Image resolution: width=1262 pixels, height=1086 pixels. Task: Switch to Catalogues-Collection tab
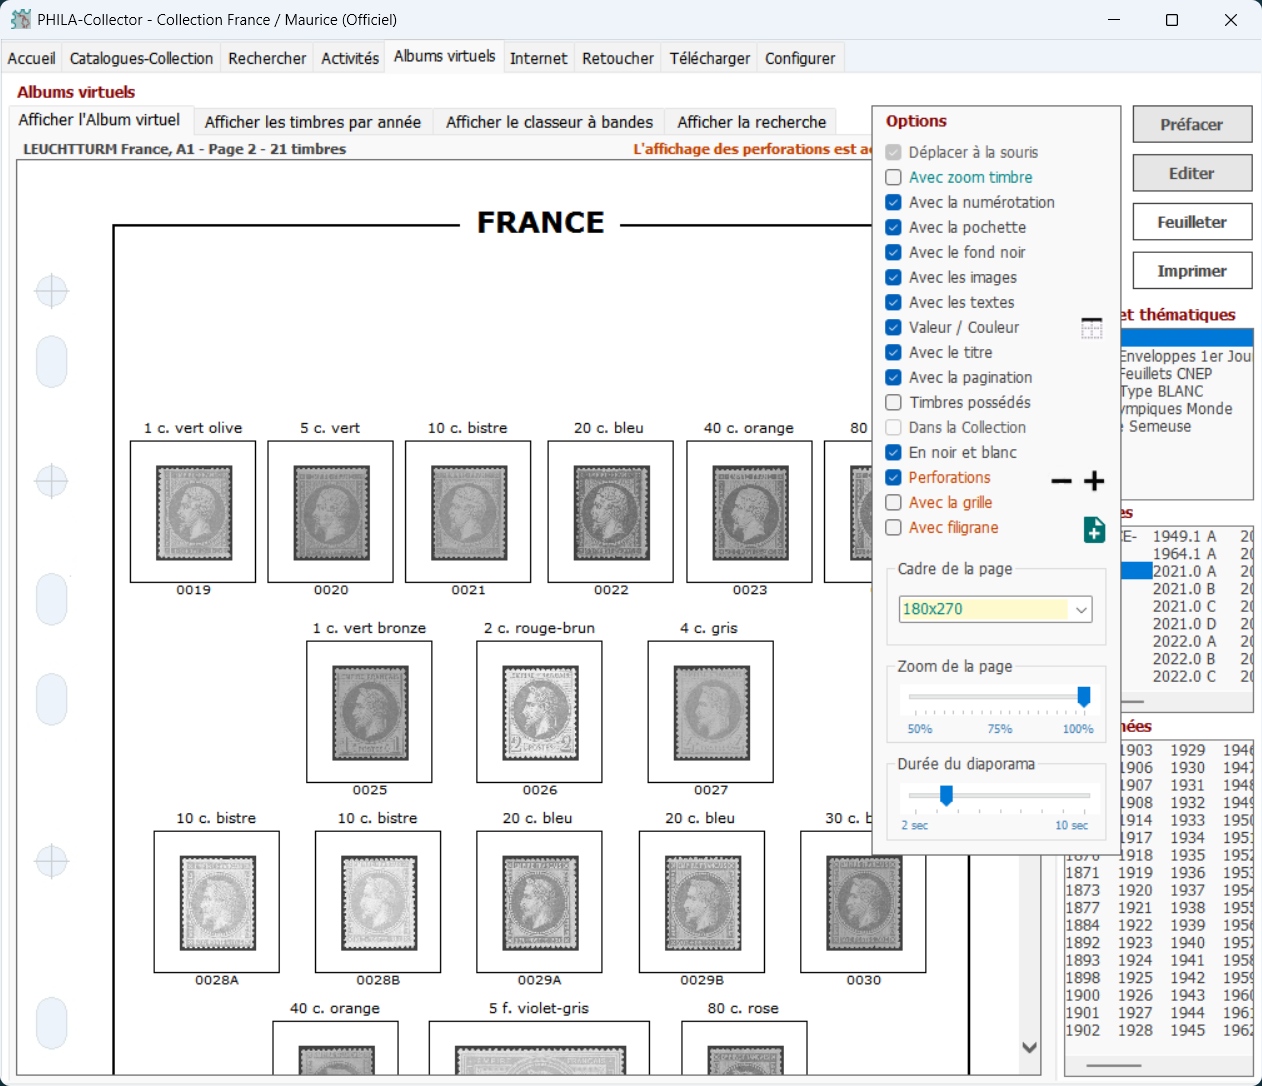[x=141, y=58]
